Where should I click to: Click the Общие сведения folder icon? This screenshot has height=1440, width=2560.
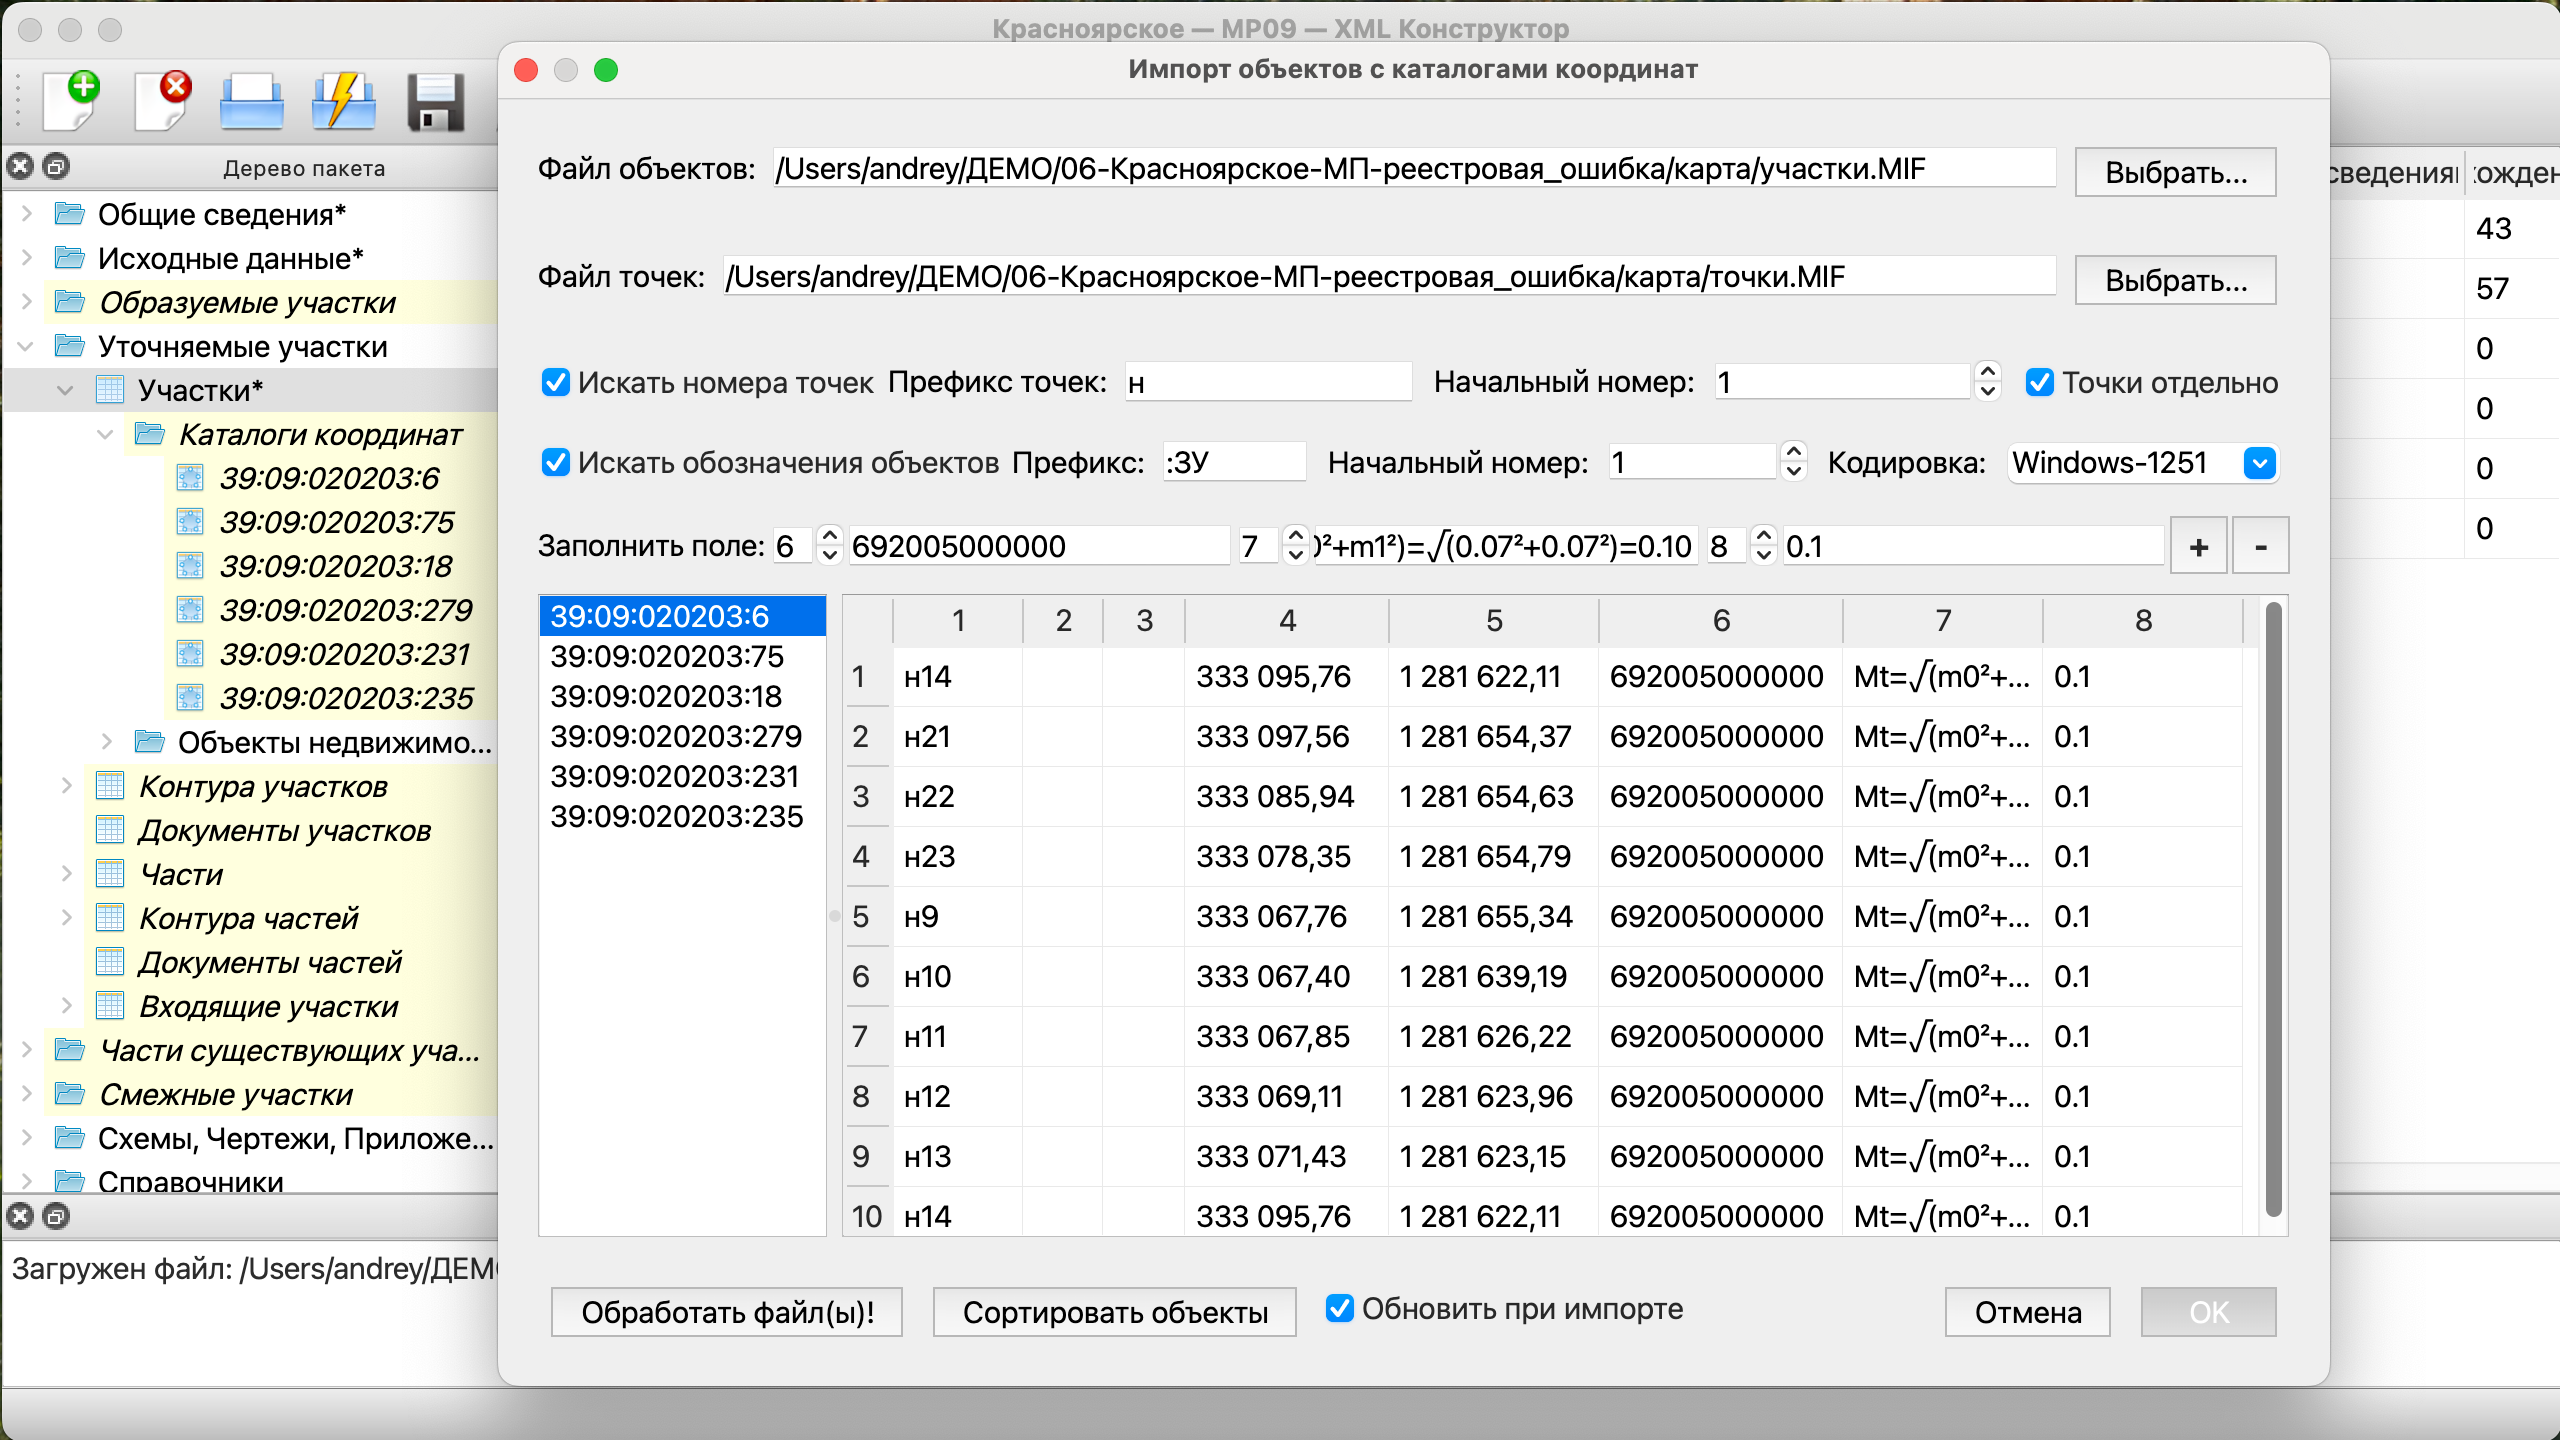coord(69,214)
